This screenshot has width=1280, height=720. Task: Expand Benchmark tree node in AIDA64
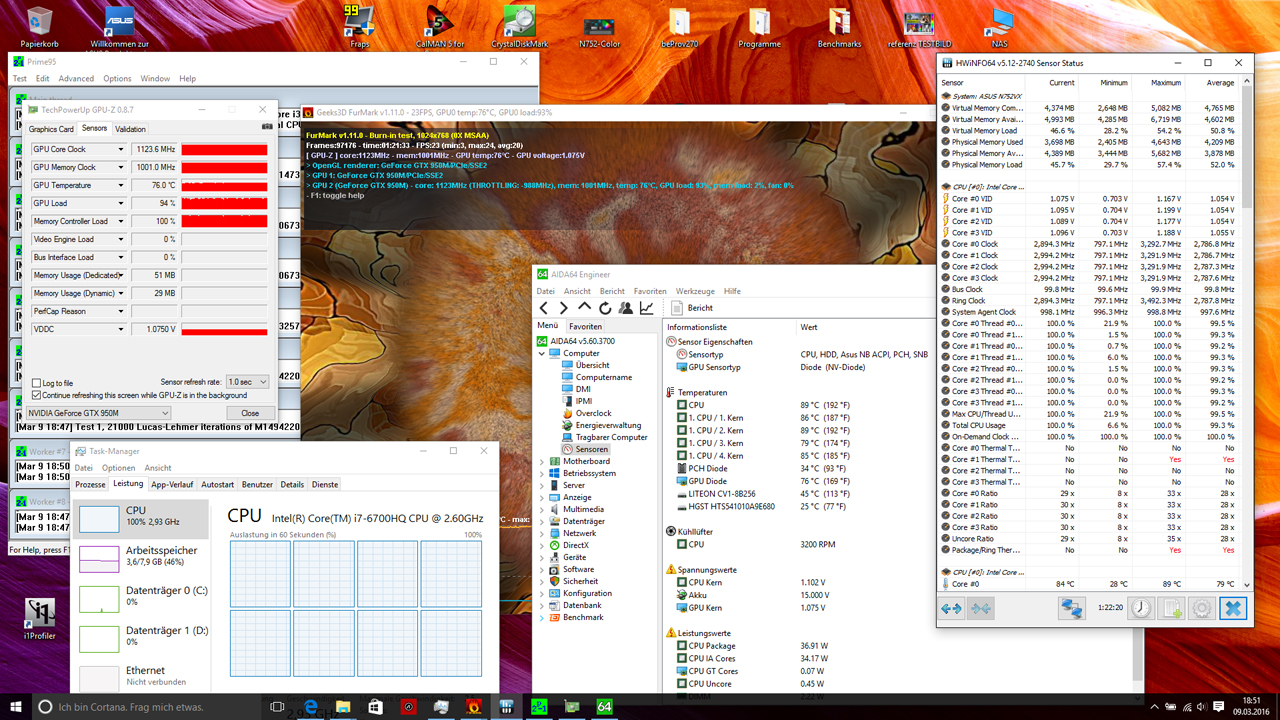click(x=543, y=617)
